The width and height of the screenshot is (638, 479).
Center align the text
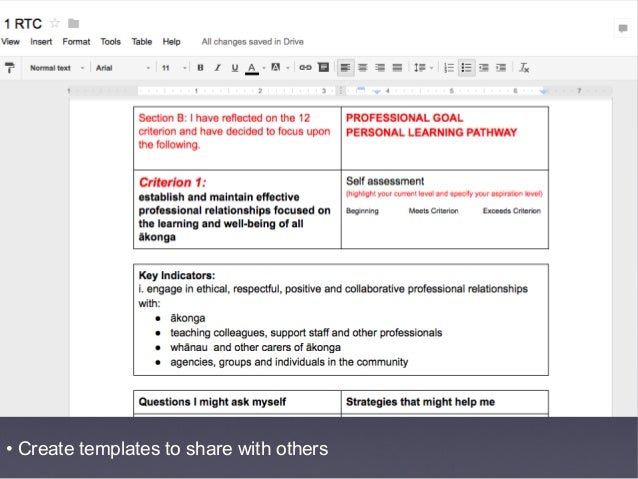(363, 68)
